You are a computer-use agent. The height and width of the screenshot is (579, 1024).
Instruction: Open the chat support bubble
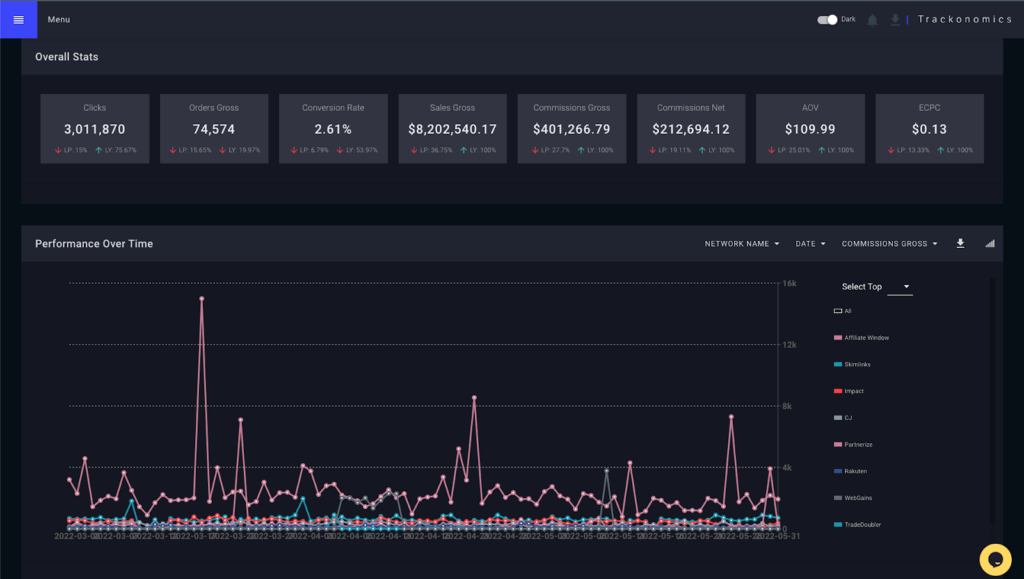pos(995,558)
